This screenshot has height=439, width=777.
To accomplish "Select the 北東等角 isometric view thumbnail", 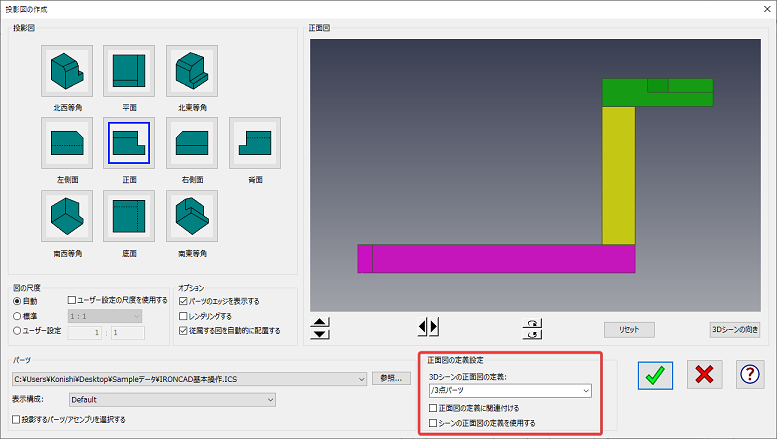I will click(x=192, y=71).
